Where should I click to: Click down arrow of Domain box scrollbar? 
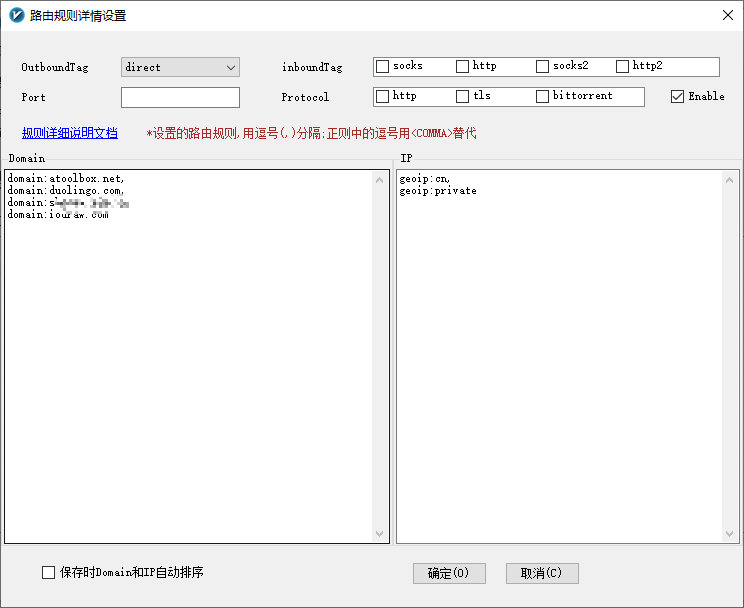click(x=379, y=533)
